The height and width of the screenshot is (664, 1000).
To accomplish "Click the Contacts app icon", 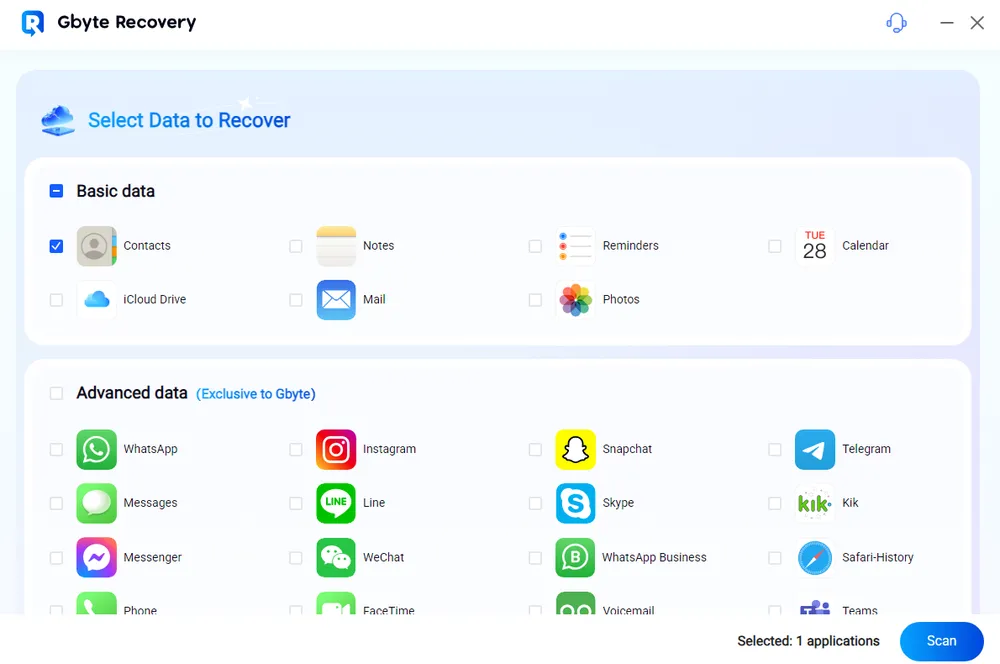I will click(96, 246).
